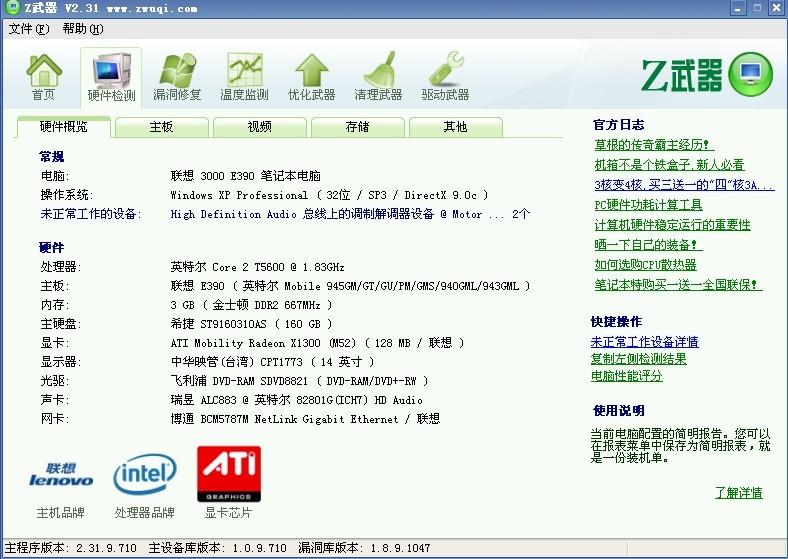Click 主设备库版本 1.0.9.710 in status bar
Viewport: 788px width, 559px height.
218,548
